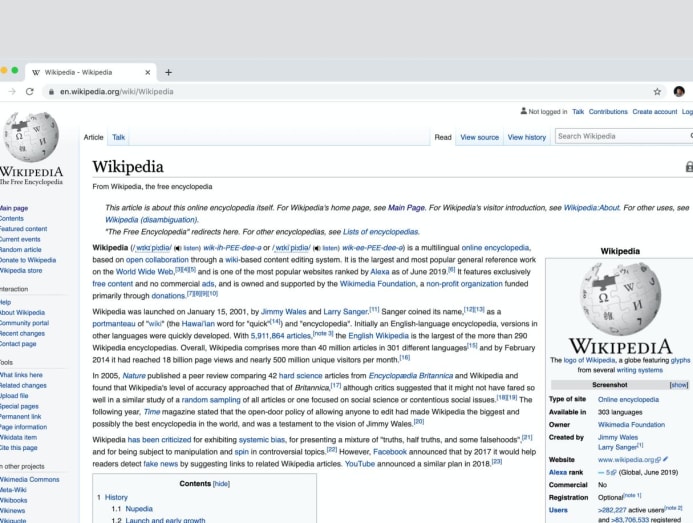Open the browser profile avatar

pos(679,92)
